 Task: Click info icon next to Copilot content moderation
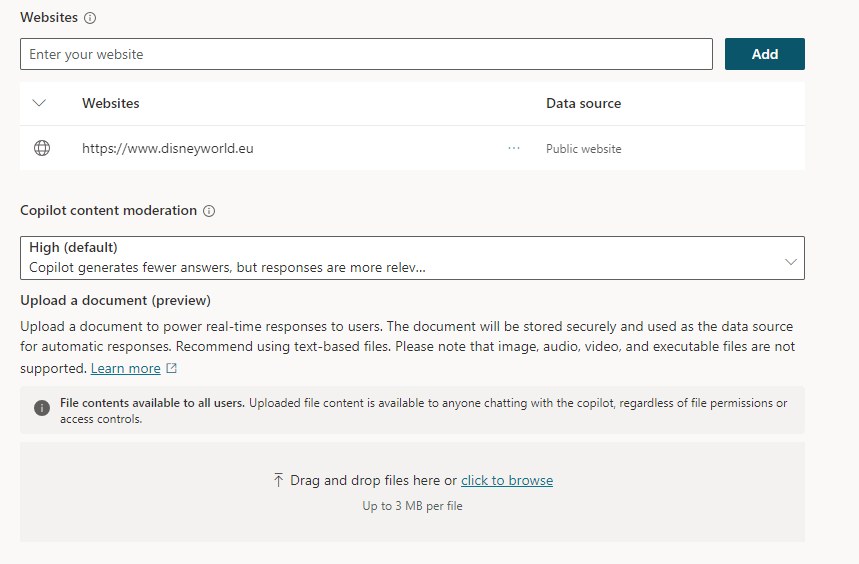(x=209, y=211)
